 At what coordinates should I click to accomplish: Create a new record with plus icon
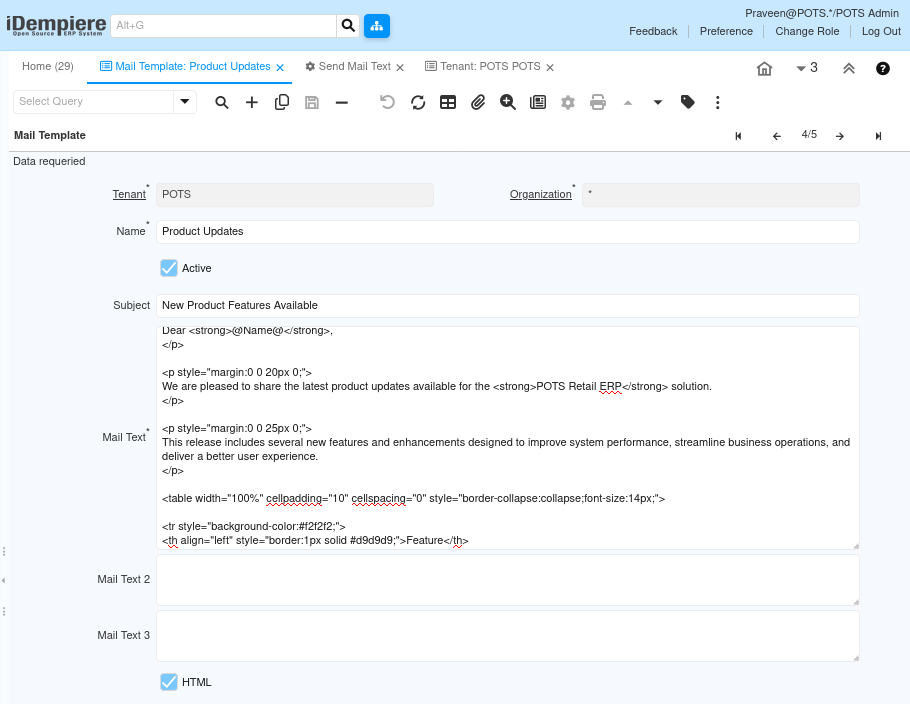point(252,103)
